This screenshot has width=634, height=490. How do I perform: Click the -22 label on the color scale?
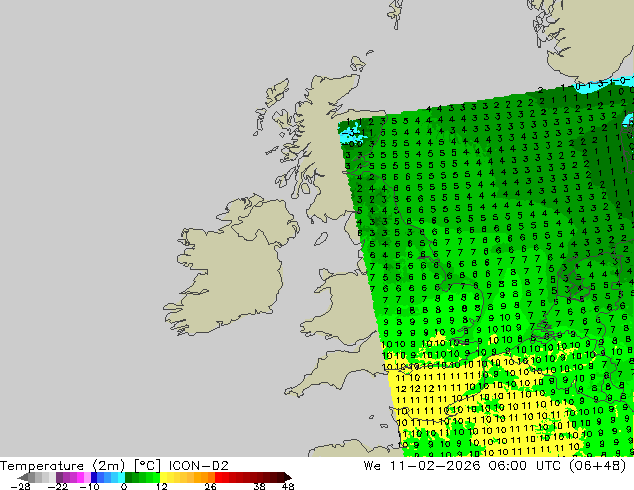click(58, 486)
